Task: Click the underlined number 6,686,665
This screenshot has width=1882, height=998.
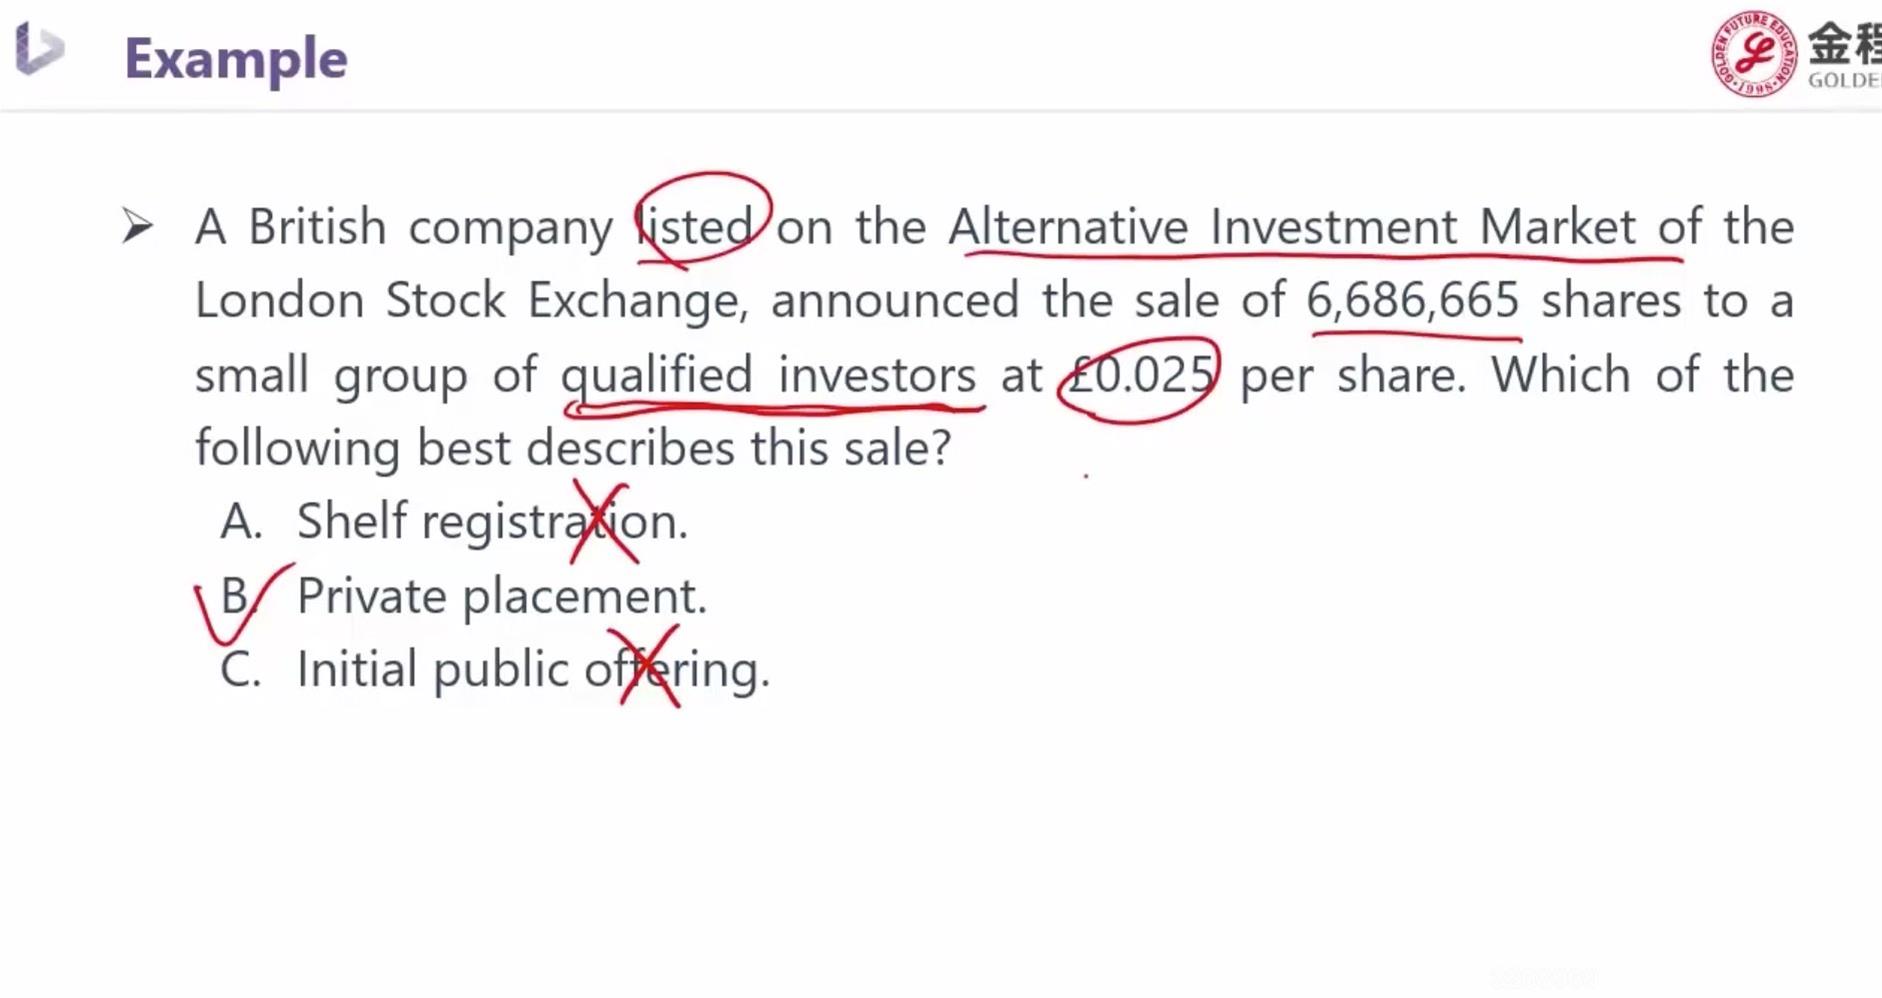Action: 1412,301
